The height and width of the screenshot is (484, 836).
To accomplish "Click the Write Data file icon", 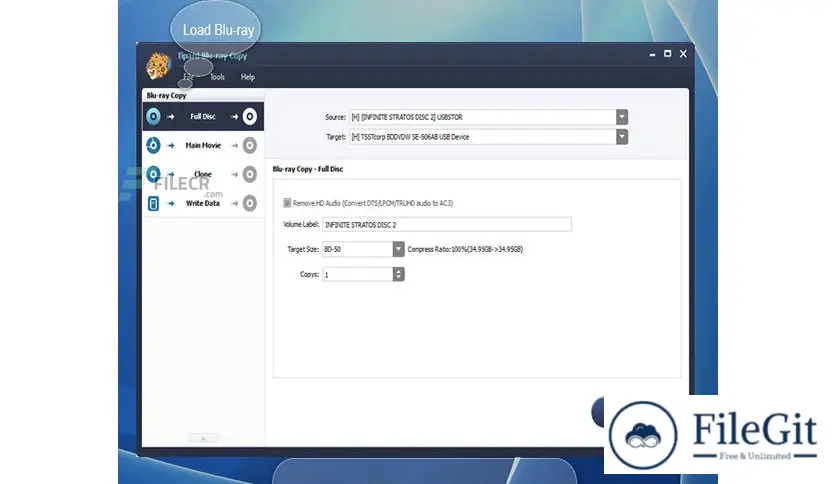I will [153, 203].
